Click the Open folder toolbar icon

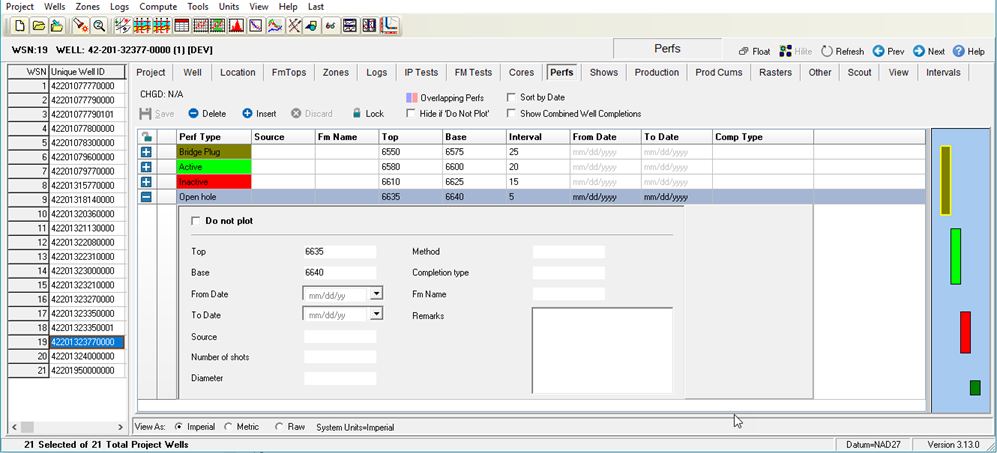point(39,26)
